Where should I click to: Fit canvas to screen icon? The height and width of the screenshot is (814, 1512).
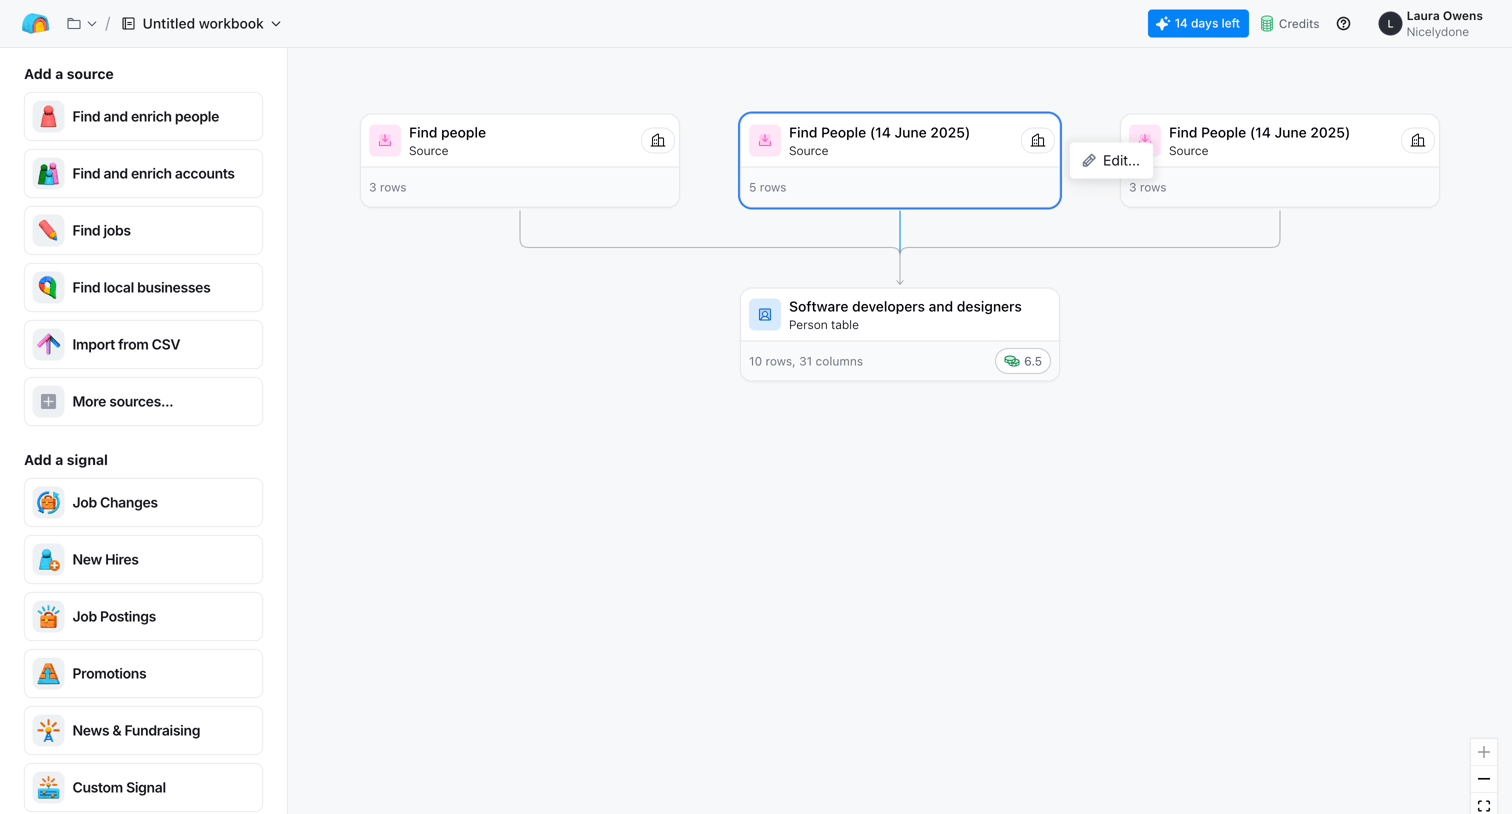[x=1484, y=805]
